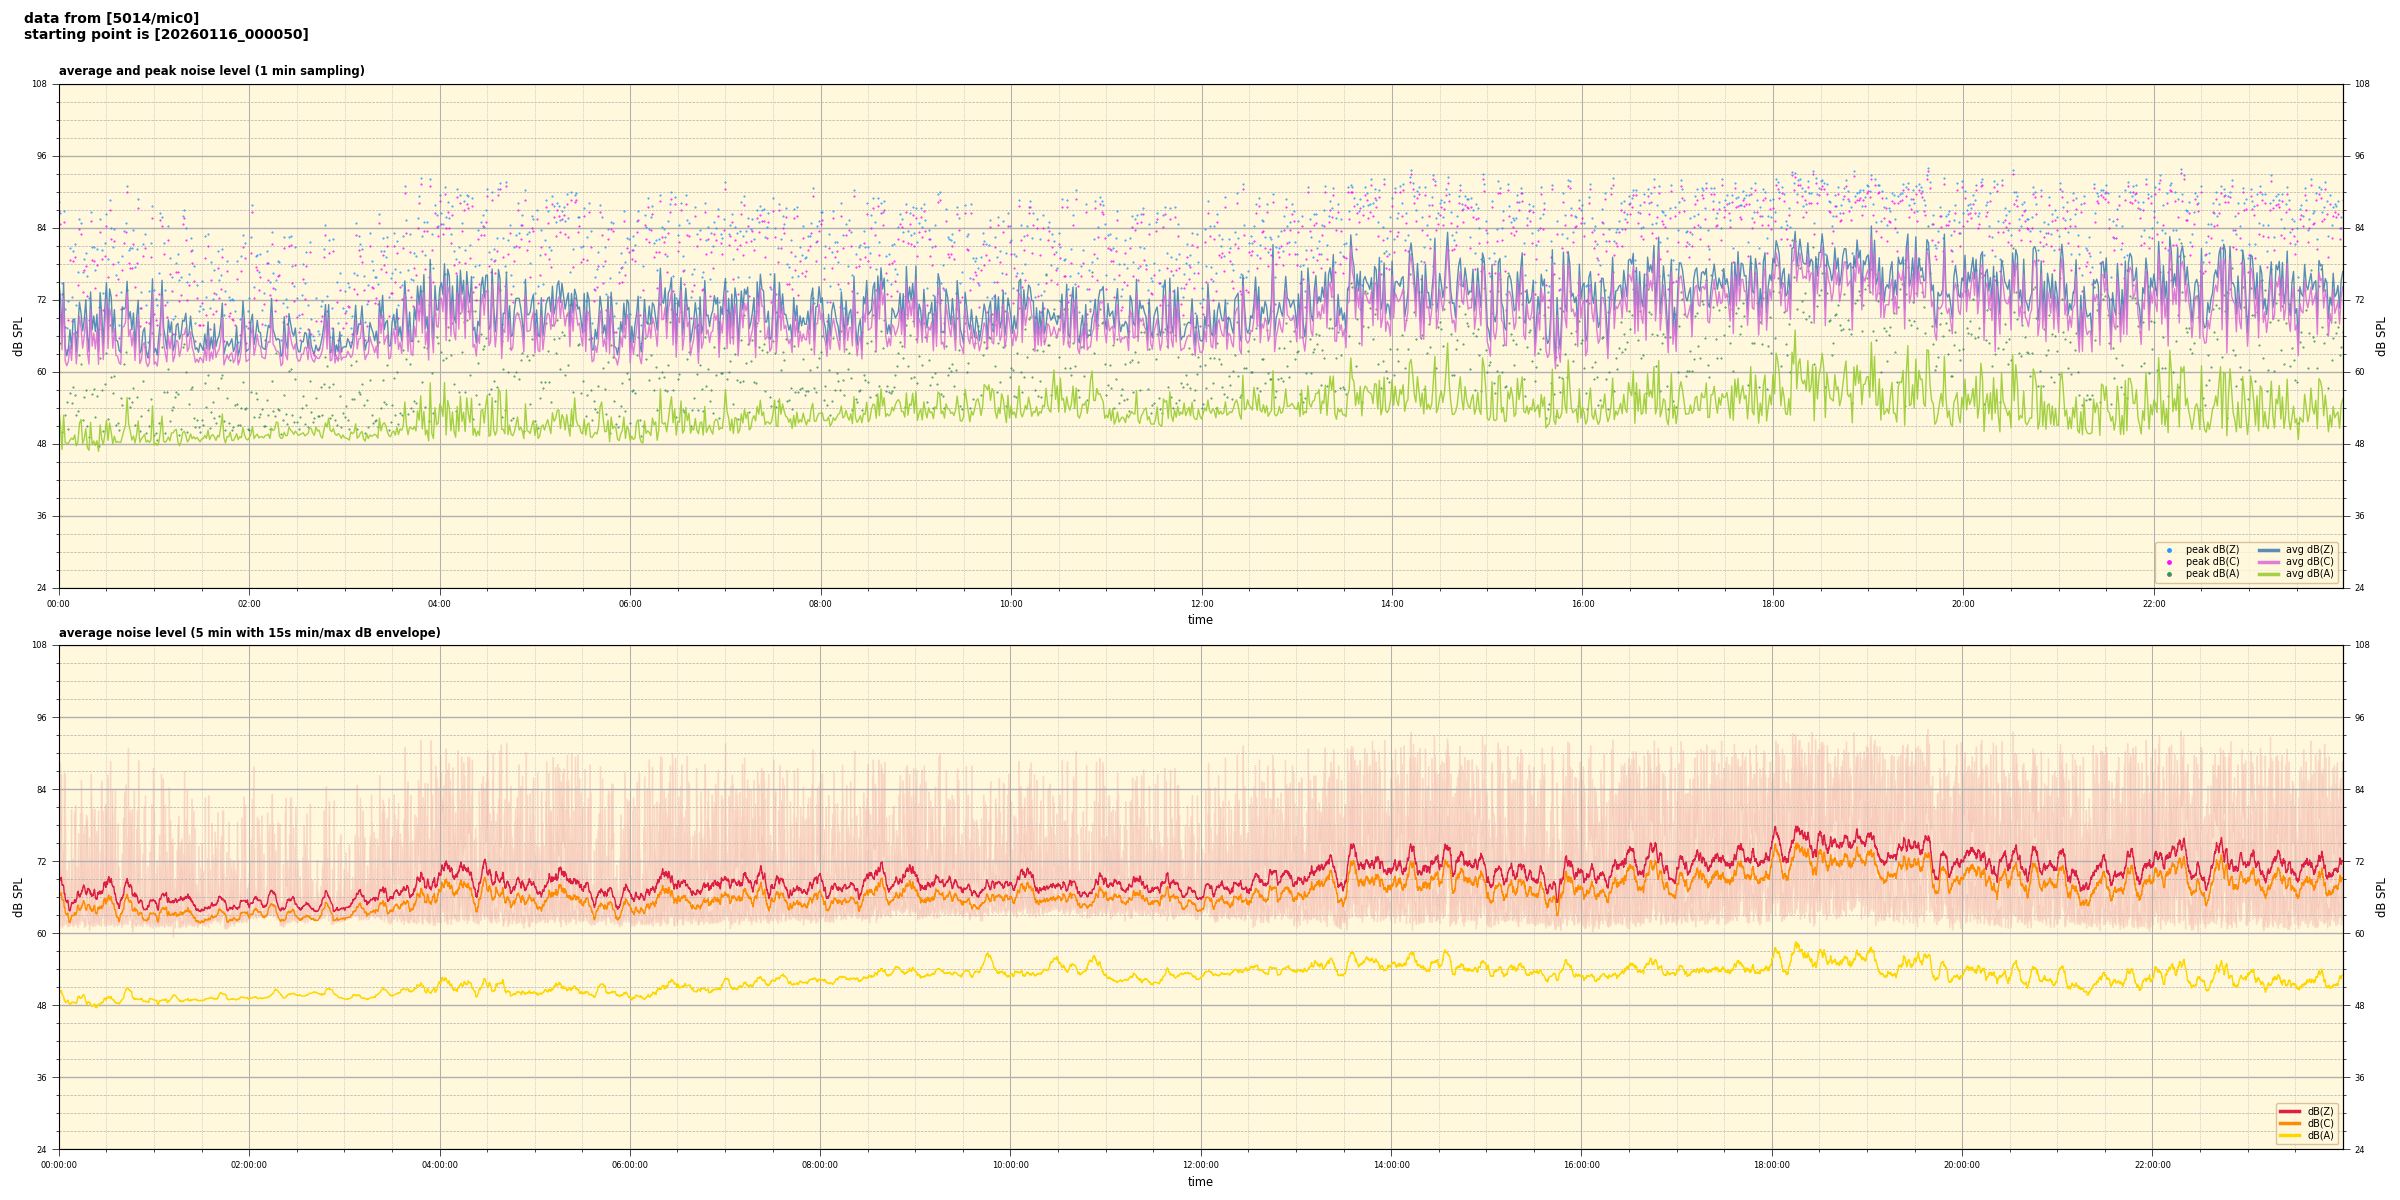The image size is (2400, 1200).
Task: Click the peak dB(A) legend marker
Action: click(x=2169, y=574)
